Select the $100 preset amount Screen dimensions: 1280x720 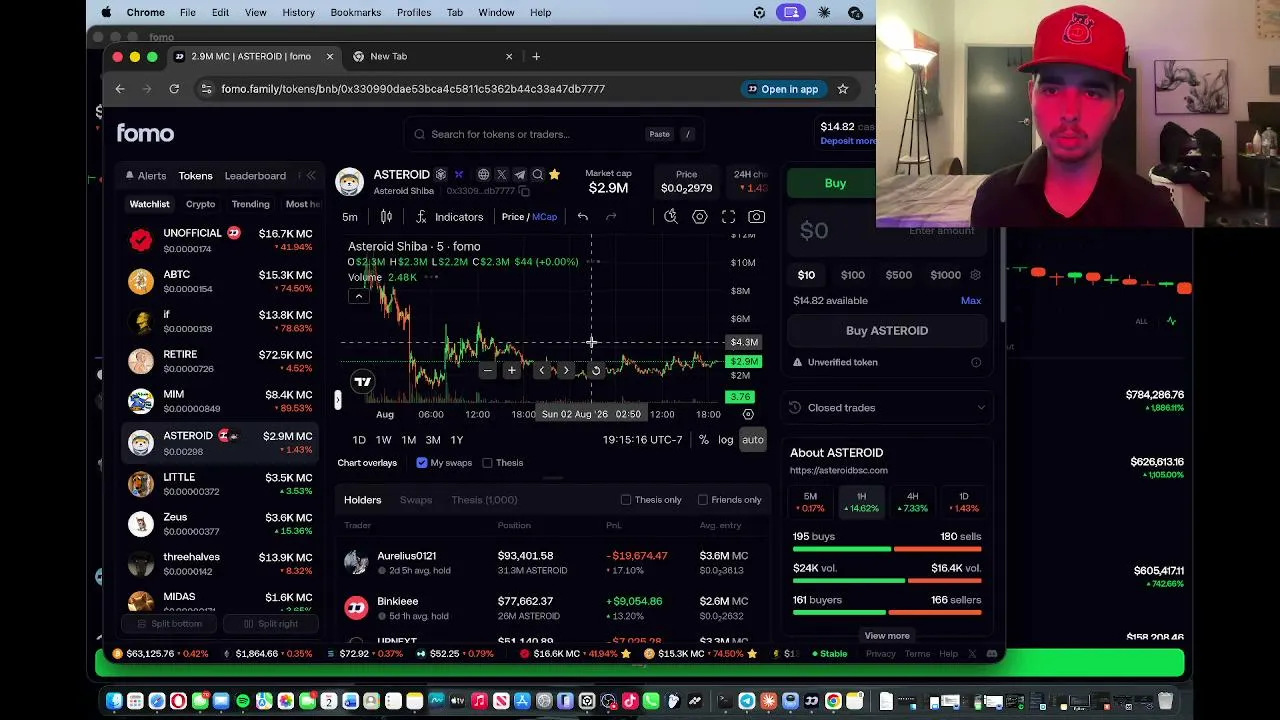(x=852, y=275)
